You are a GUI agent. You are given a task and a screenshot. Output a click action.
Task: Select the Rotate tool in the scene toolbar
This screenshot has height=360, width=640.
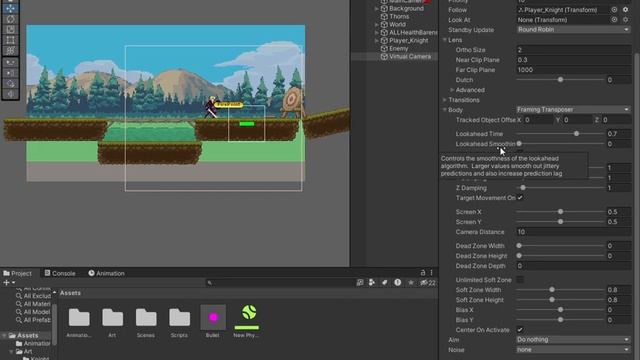pos(11,19)
